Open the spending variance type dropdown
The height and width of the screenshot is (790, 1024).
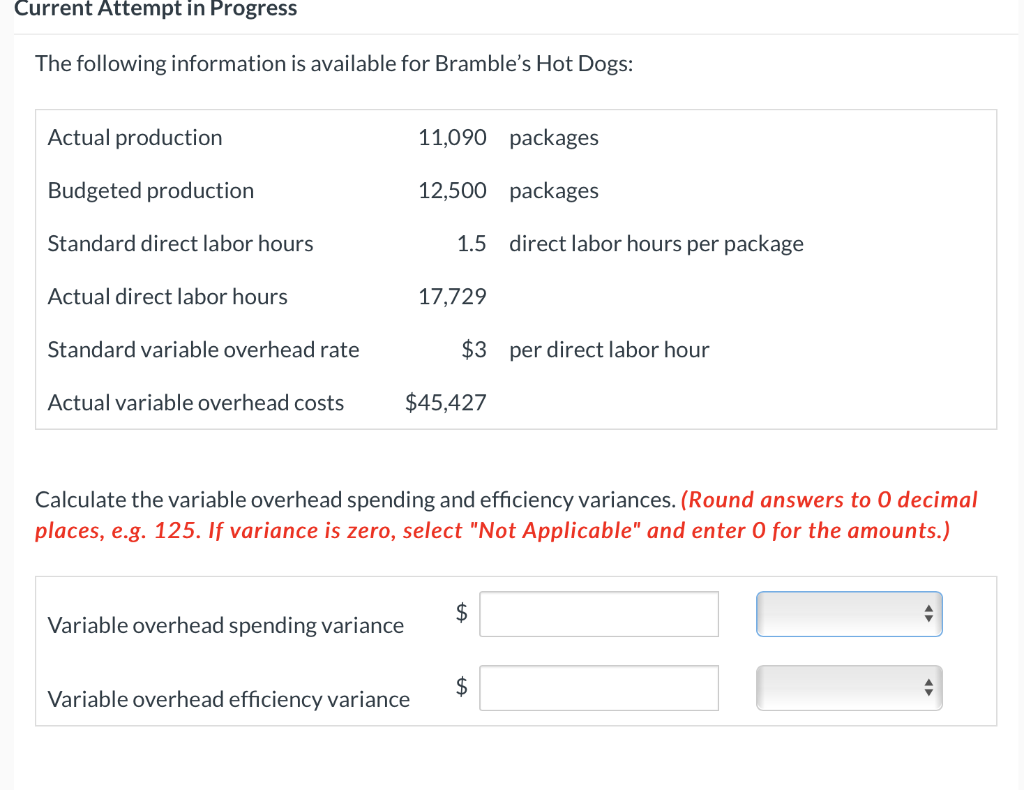pos(849,614)
